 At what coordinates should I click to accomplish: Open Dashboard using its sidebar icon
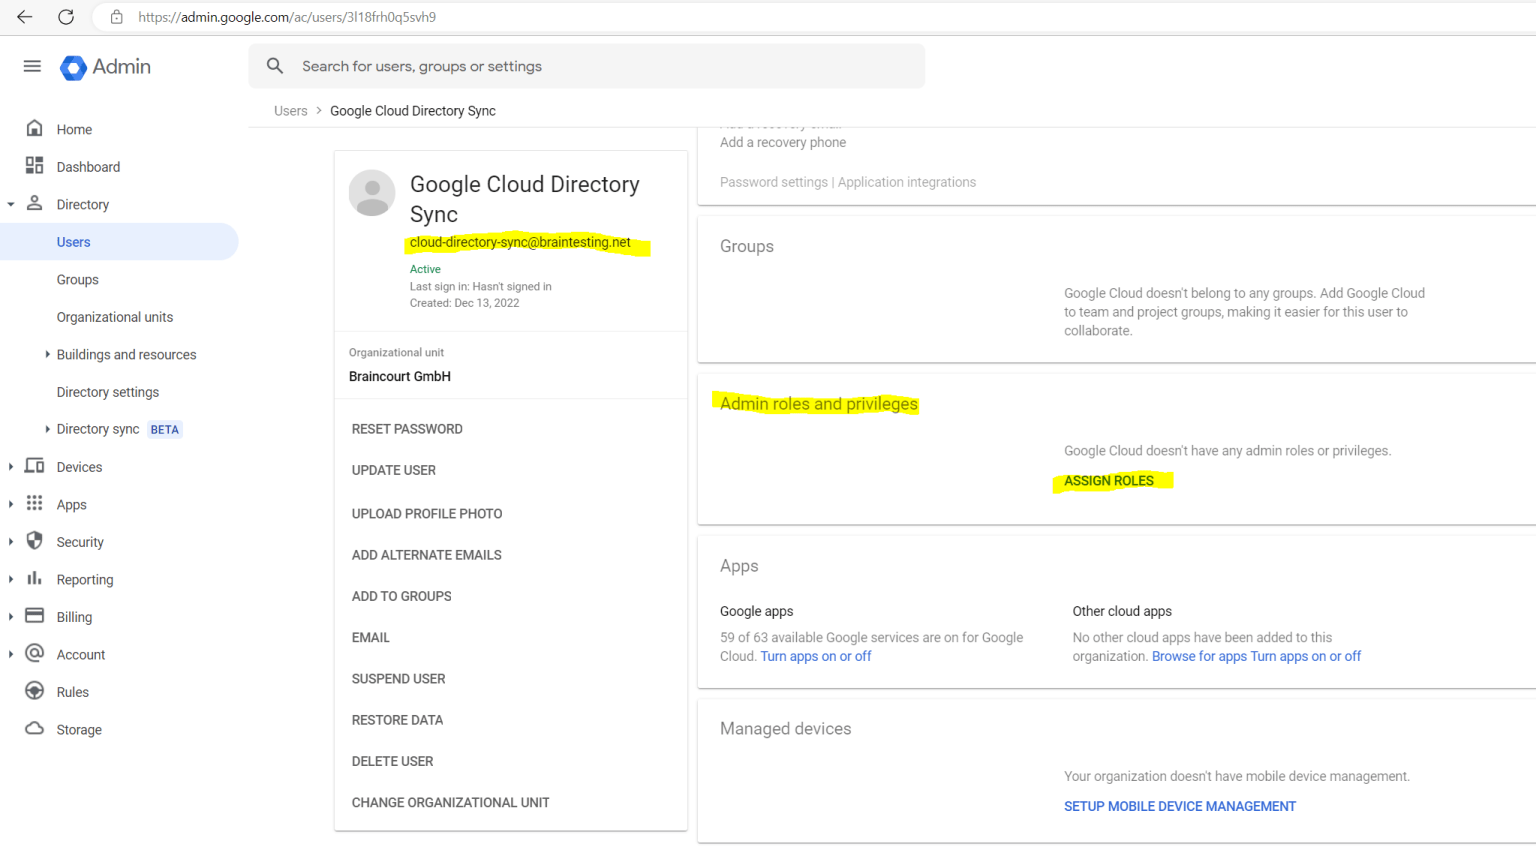click(35, 166)
